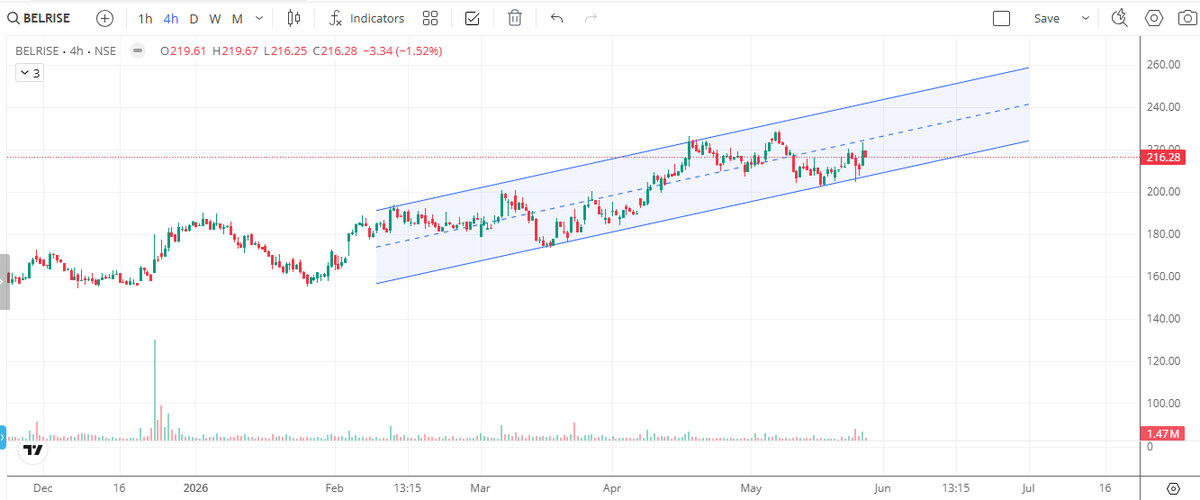Open chart settings hexagon icon
Image resolution: width=1200 pixels, height=500 pixels.
pos(1154,18)
